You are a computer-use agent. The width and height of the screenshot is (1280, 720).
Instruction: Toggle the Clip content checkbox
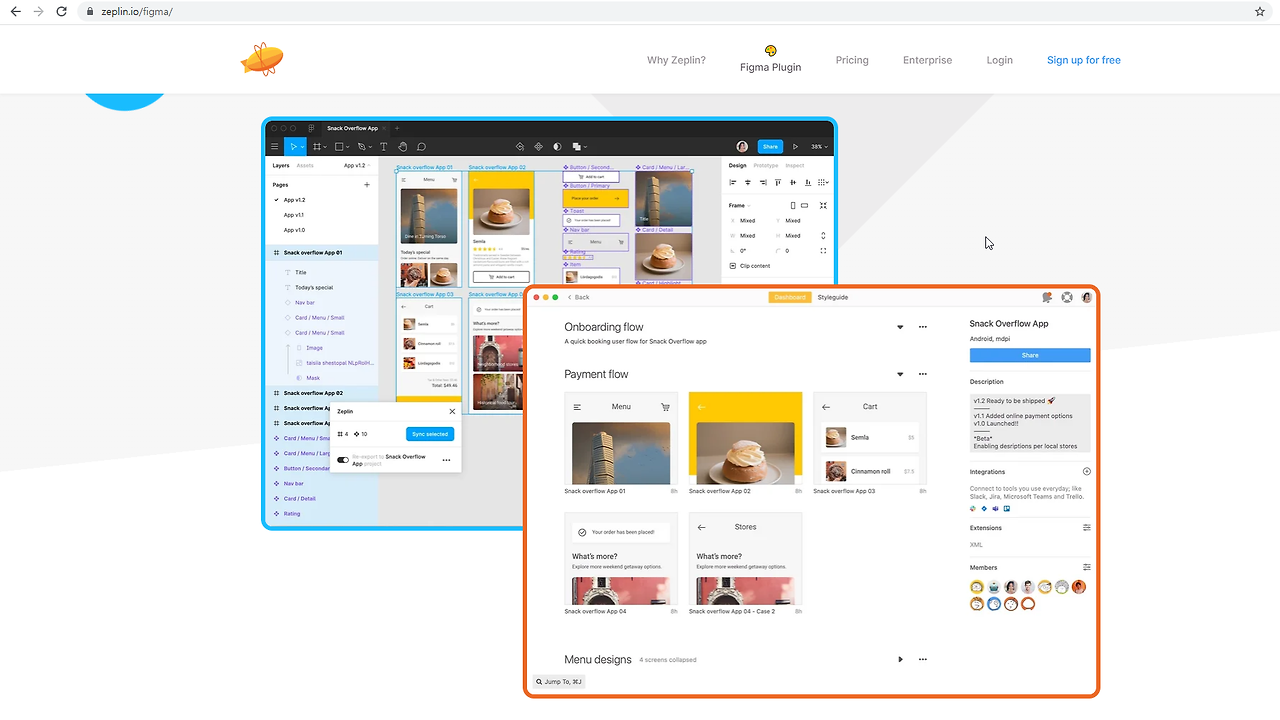pyautogui.click(x=732, y=266)
